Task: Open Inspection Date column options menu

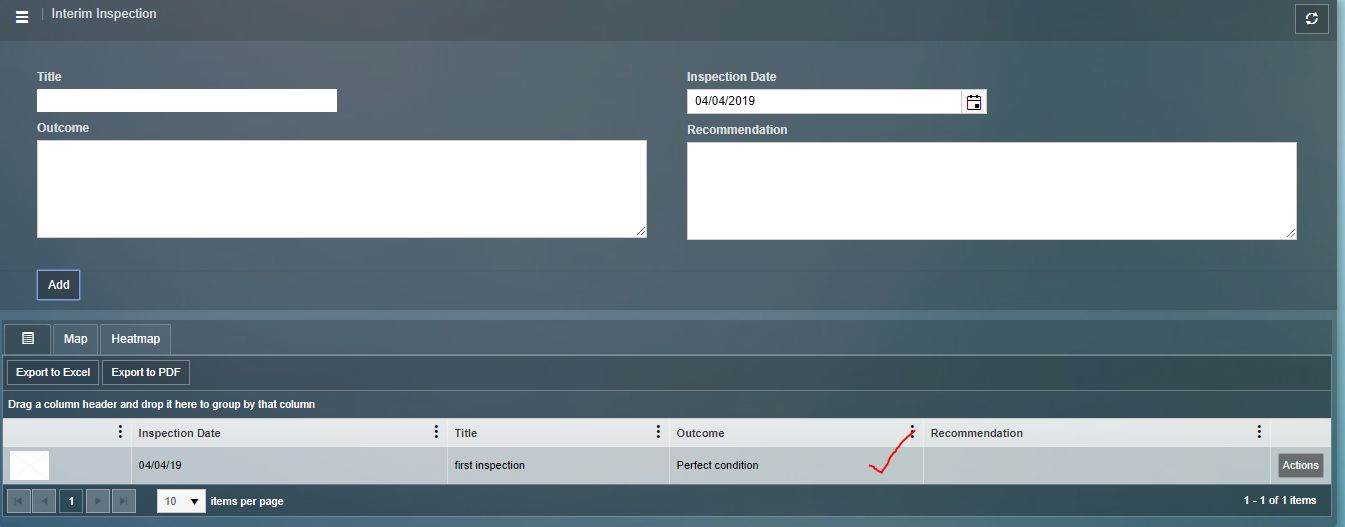Action: (x=436, y=432)
